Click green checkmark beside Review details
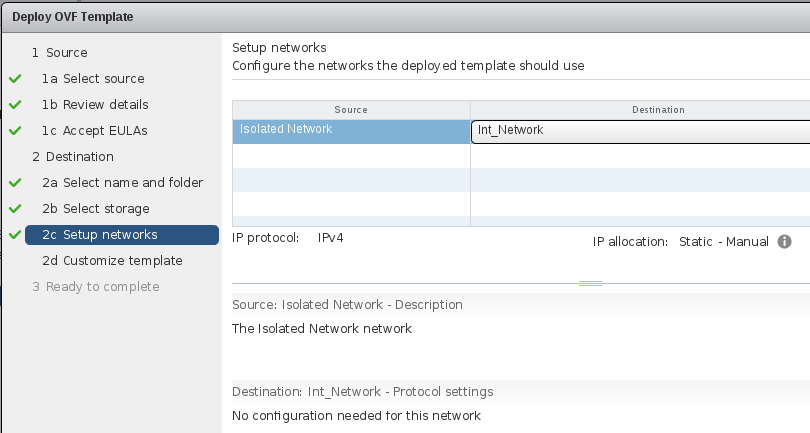Viewport: 810px width, 433px height. click(x=15, y=104)
